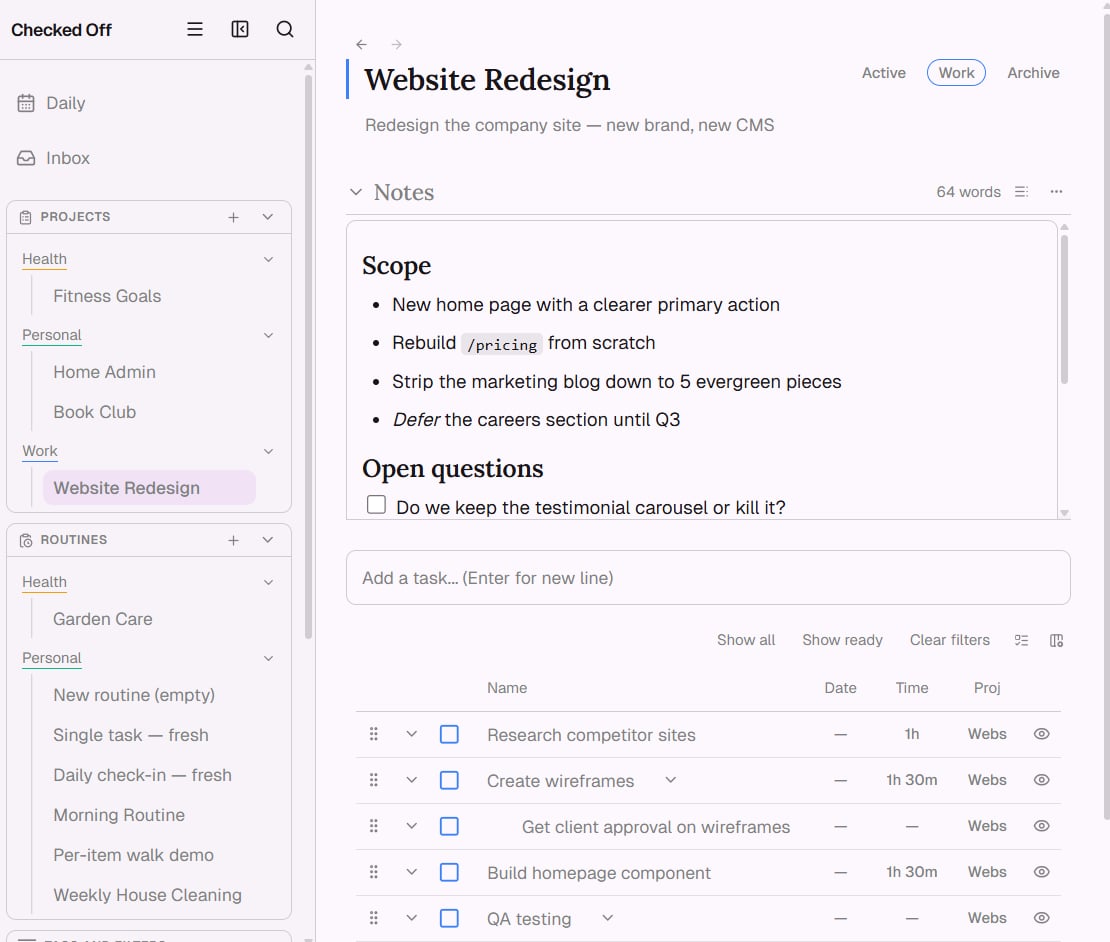This screenshot has width=1110, height=942.
Task: Collapse sidebar using panel icon
Action: click(x=240, y=29)
